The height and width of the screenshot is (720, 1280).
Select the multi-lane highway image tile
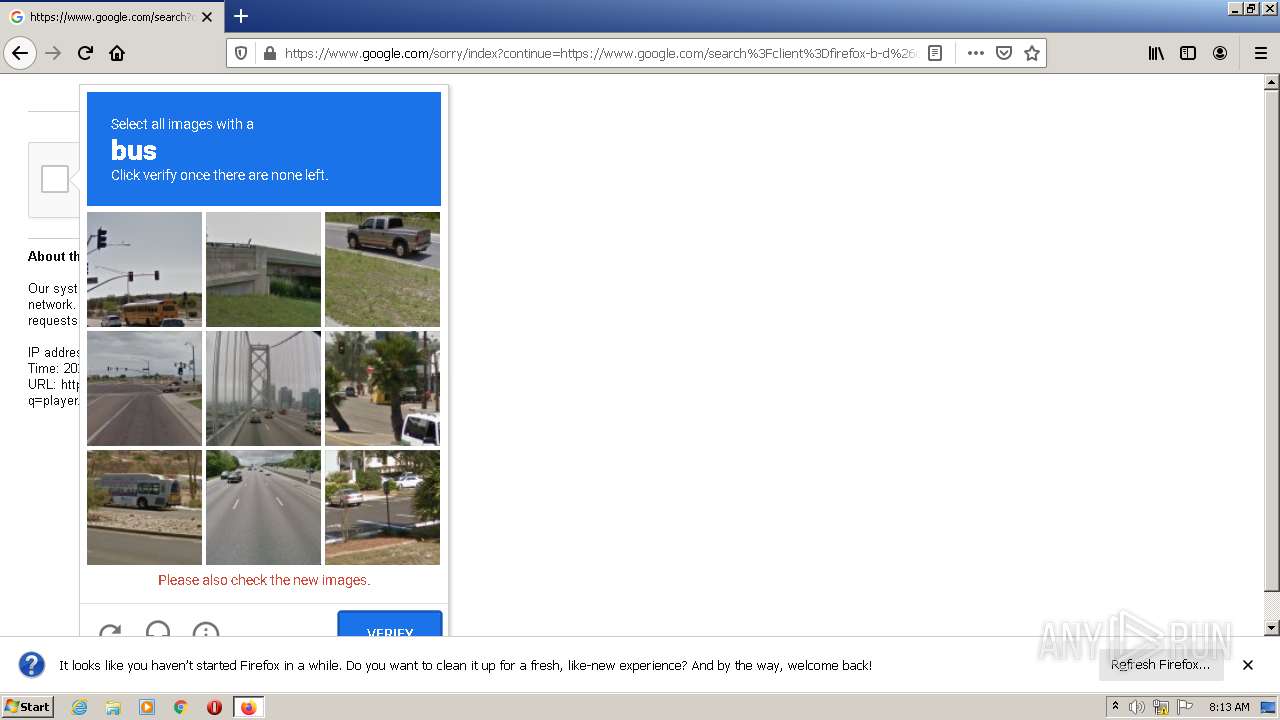coord(263,507)
